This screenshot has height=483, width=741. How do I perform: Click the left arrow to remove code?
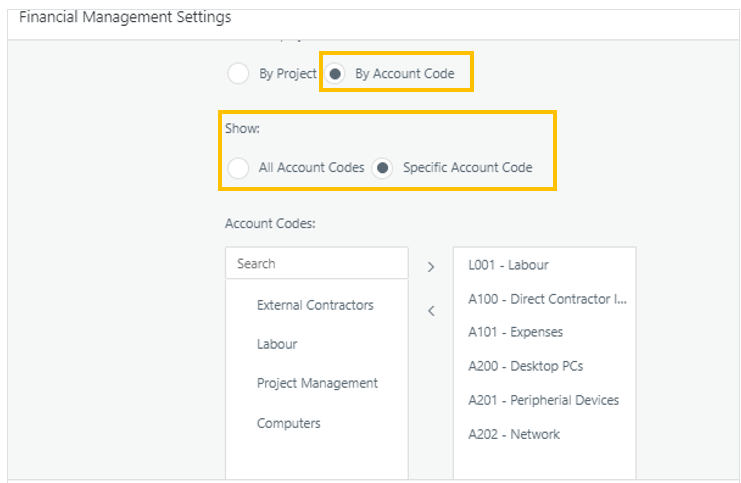(431, 311)
